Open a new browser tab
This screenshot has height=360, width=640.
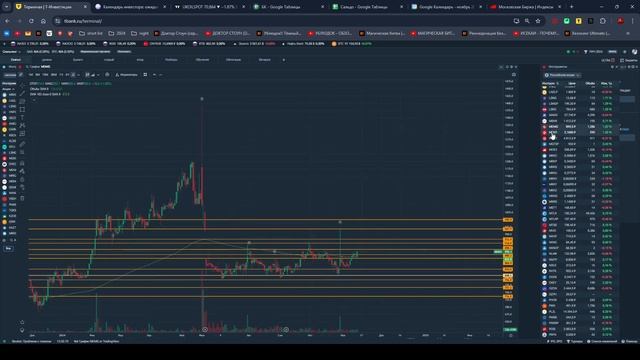pos(571,7)
